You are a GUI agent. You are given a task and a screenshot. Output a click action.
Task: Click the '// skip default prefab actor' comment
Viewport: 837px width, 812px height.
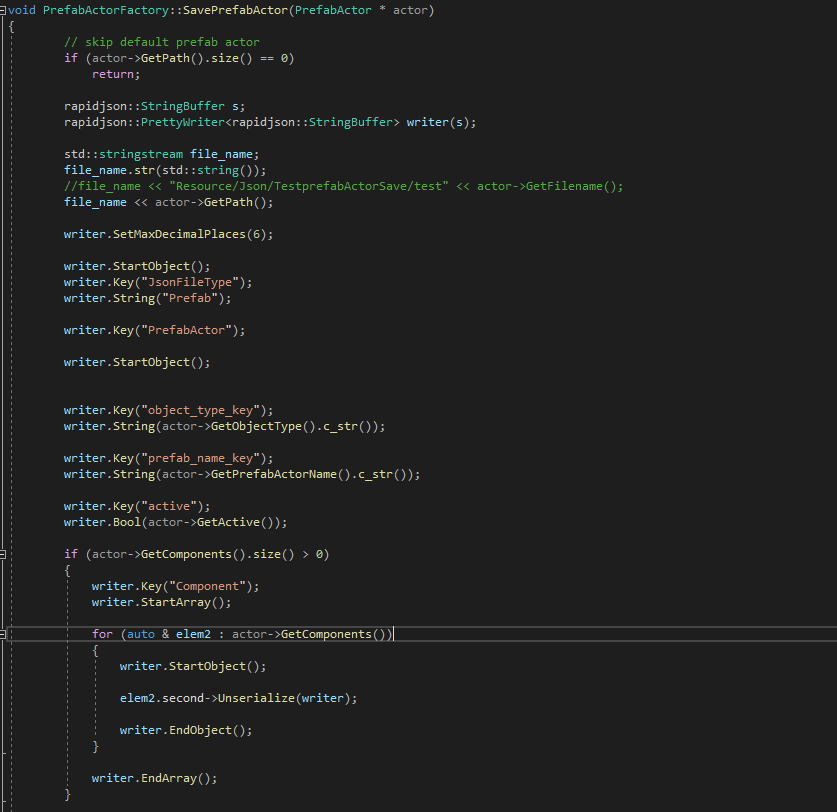[x=162, y=42]
